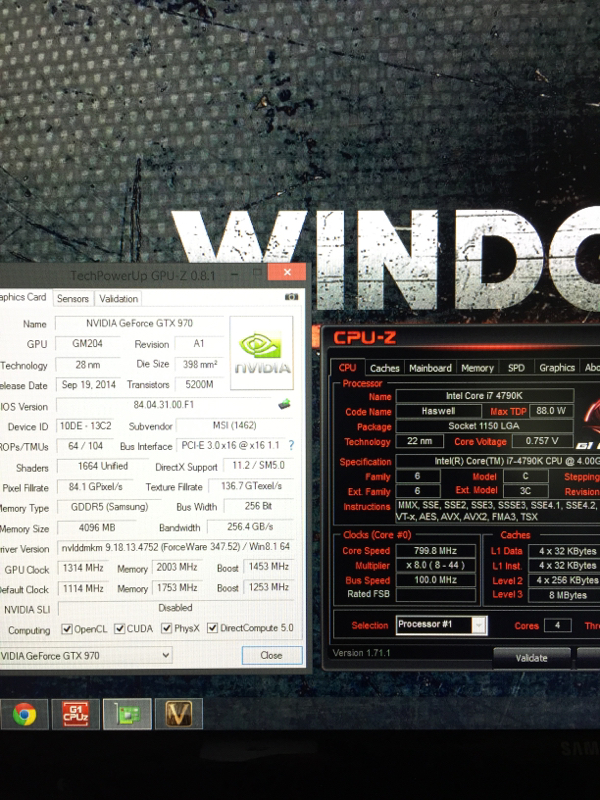Close GPU-Z with the red X button

point(287,272)
